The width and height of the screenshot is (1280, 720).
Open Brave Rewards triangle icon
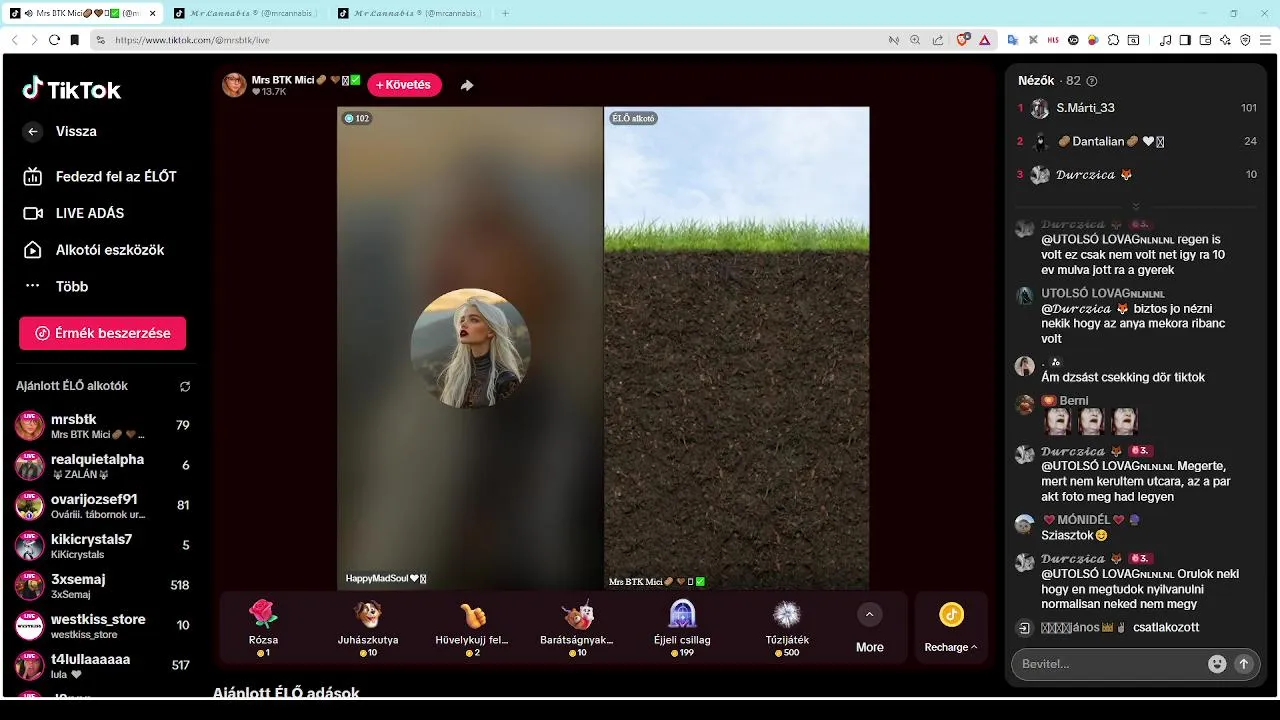click(x=984, y=40)
